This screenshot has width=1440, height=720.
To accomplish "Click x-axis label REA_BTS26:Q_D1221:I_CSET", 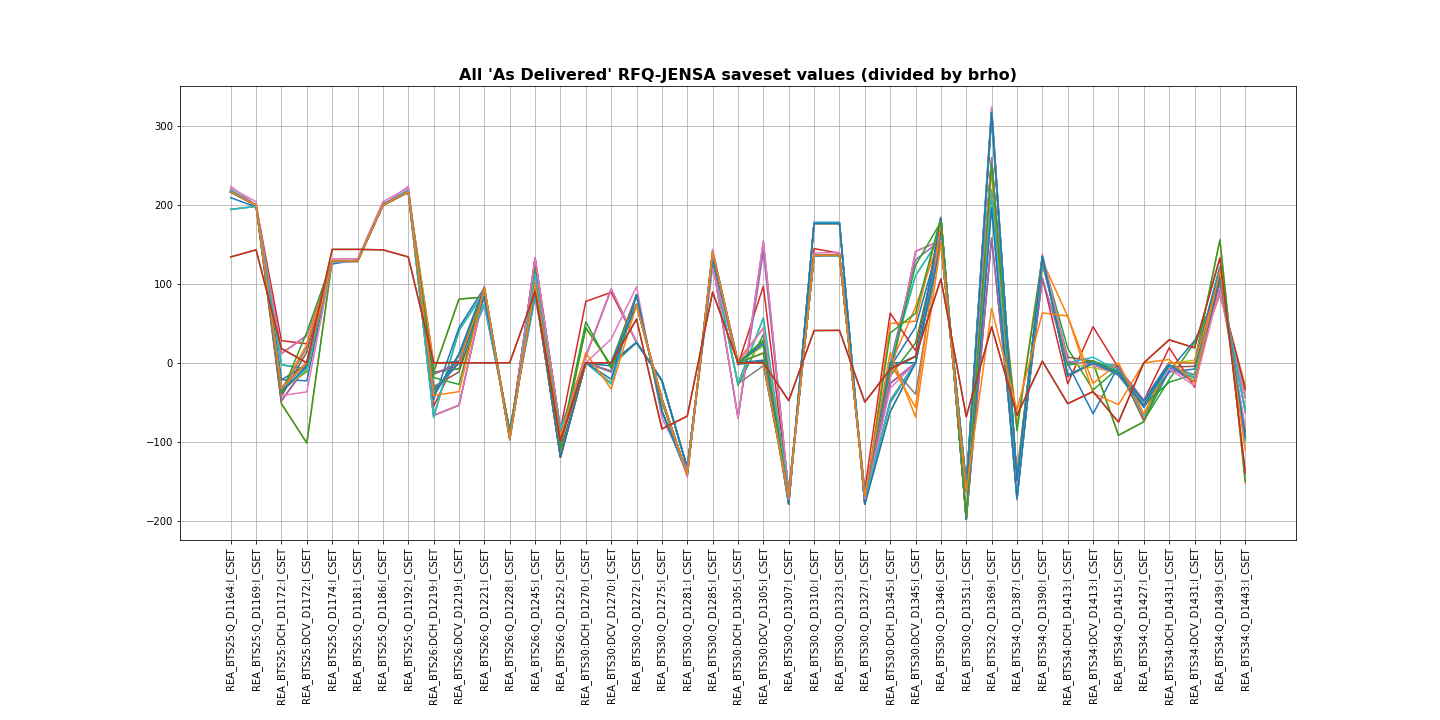I will click(x=485, y=620).
